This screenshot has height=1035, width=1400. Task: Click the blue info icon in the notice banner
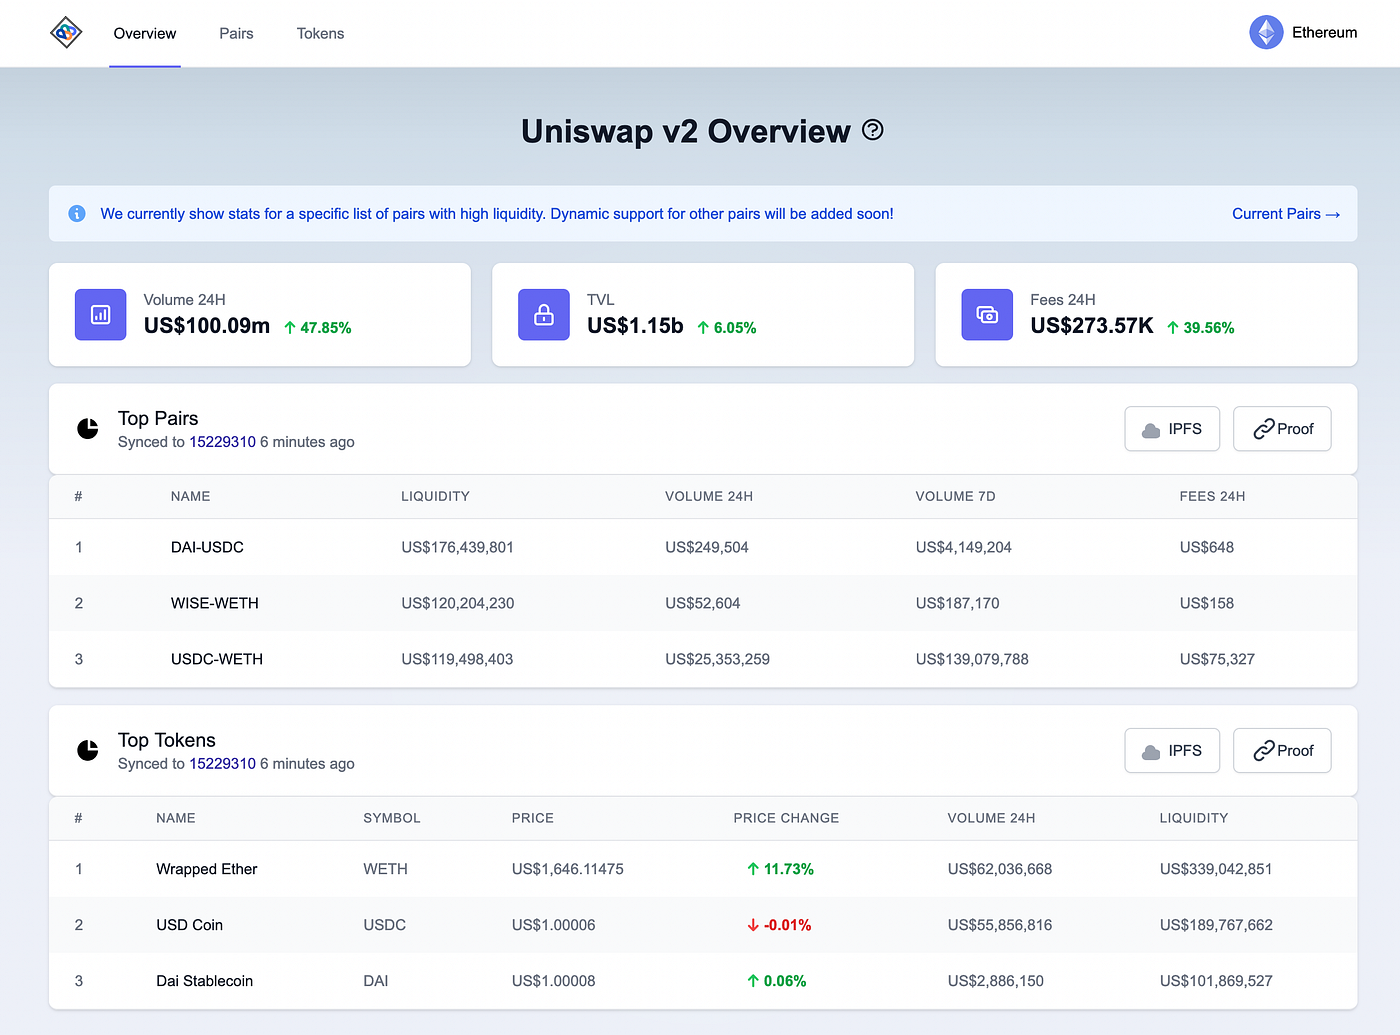(x=76, y=213)
